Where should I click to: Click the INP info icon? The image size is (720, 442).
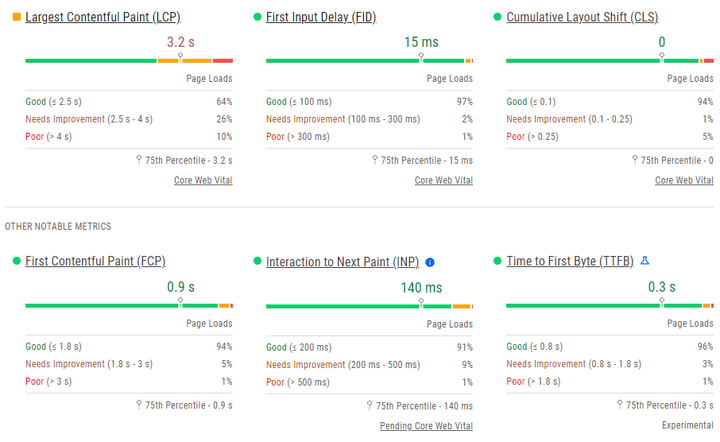(430, 262)
